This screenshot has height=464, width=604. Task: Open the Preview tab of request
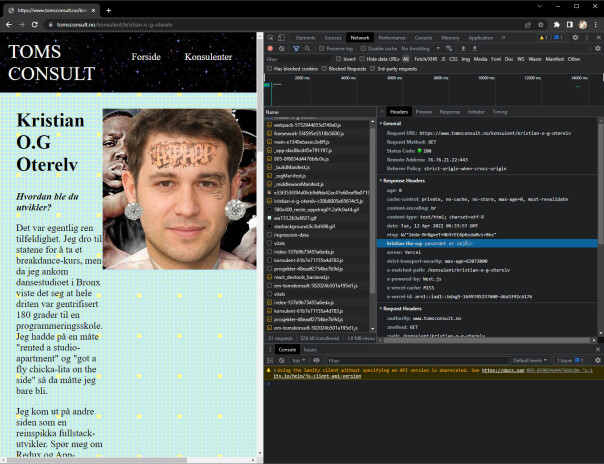tap(424, 112)
